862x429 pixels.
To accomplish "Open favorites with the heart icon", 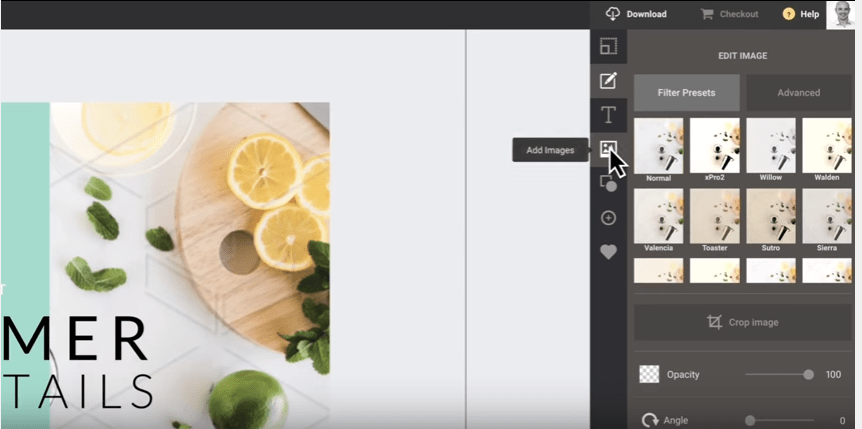I will point(608,252).
